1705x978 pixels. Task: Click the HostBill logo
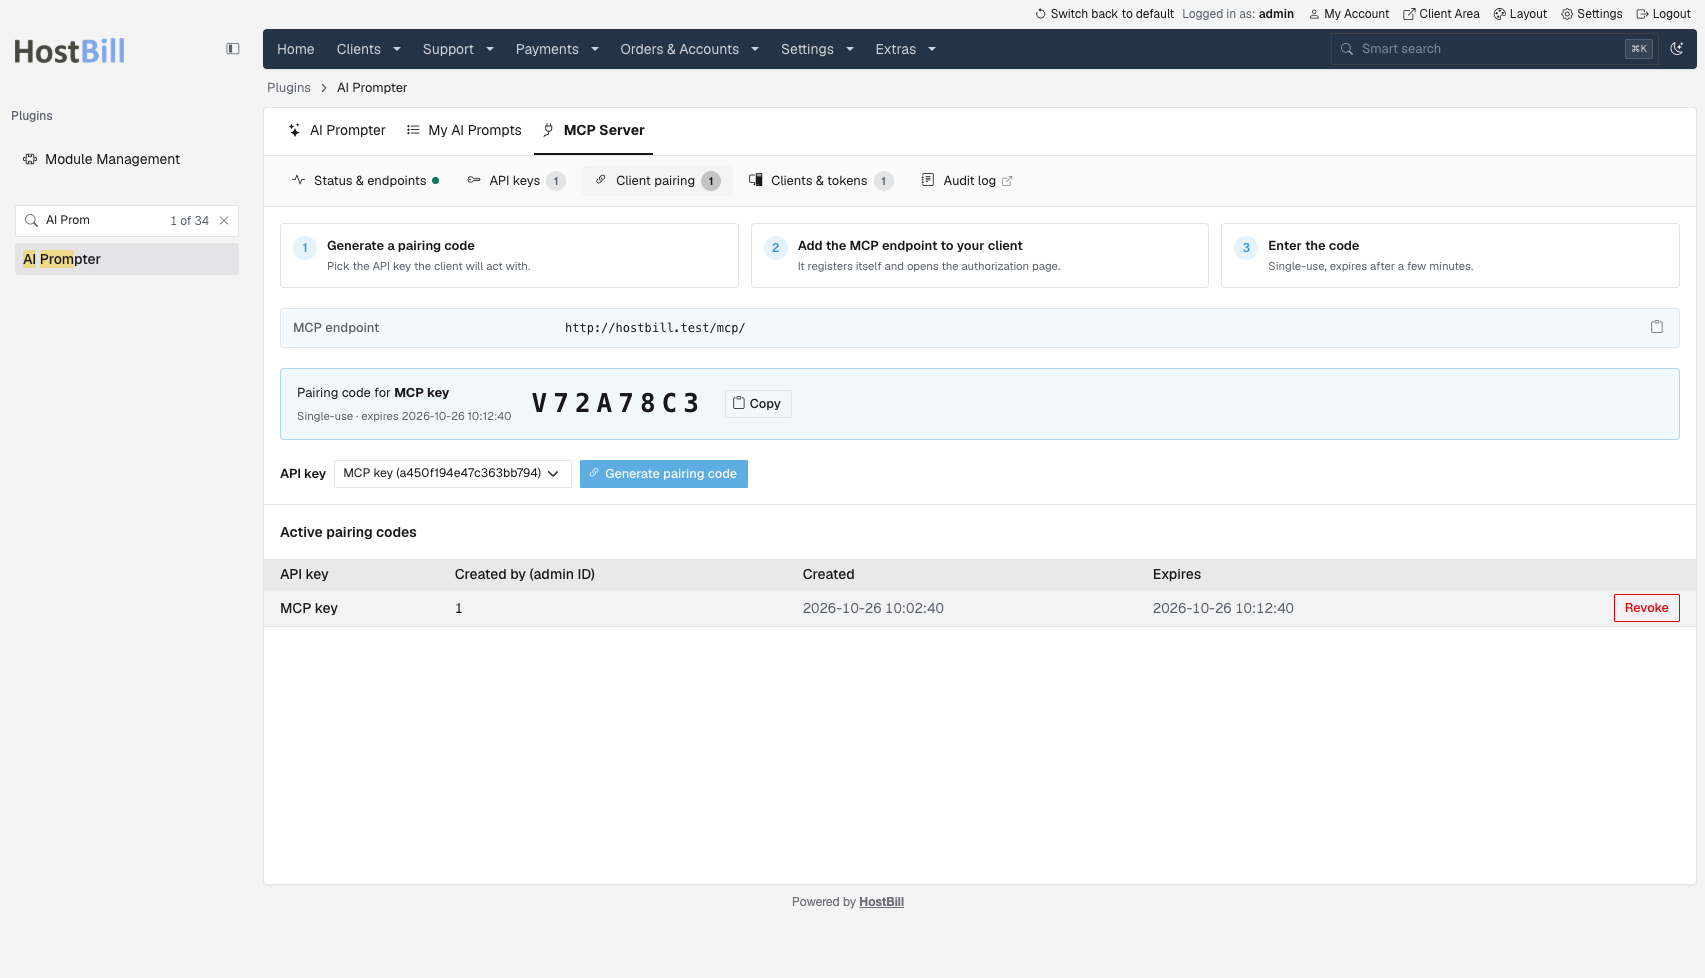click(70, 51)
